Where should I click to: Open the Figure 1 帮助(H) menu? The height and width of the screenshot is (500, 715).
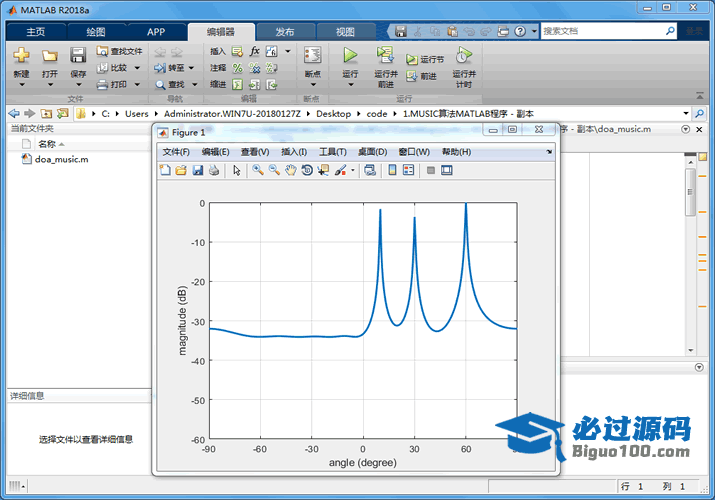click(x=456, y=152)
